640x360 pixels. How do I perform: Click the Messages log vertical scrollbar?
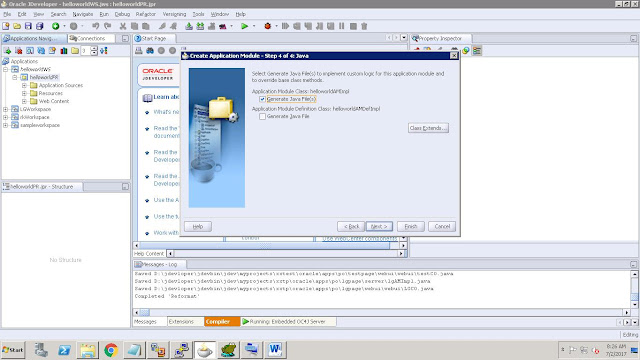coord(634,289)
